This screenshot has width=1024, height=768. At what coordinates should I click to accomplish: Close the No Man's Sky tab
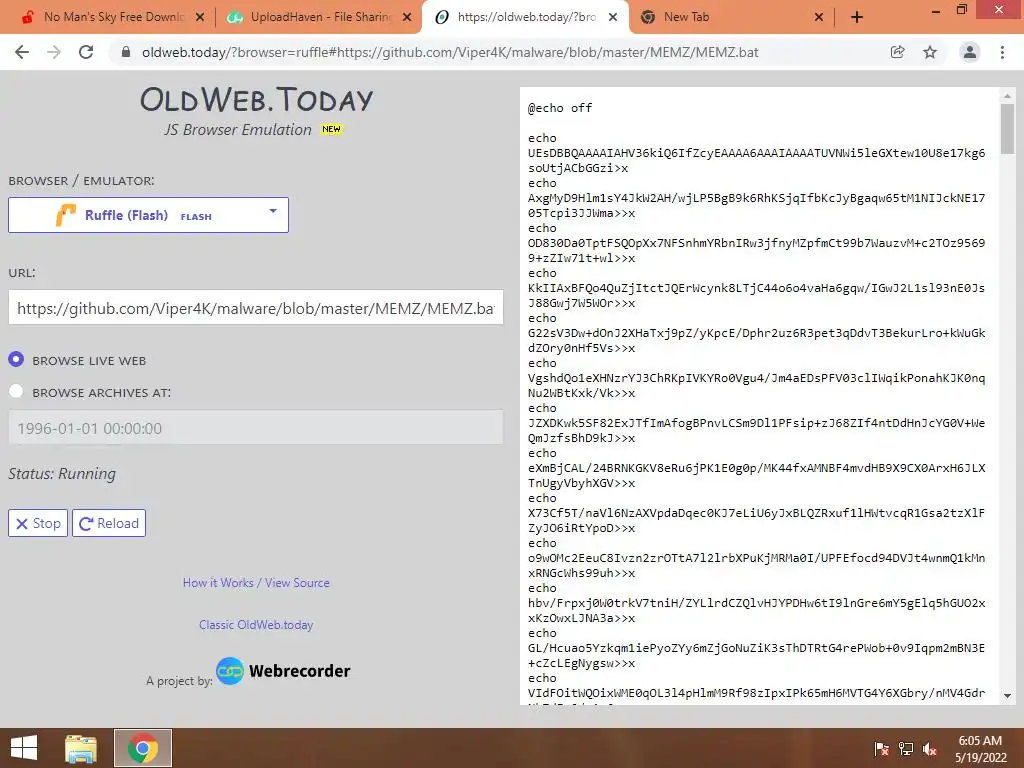pos(200,18)
